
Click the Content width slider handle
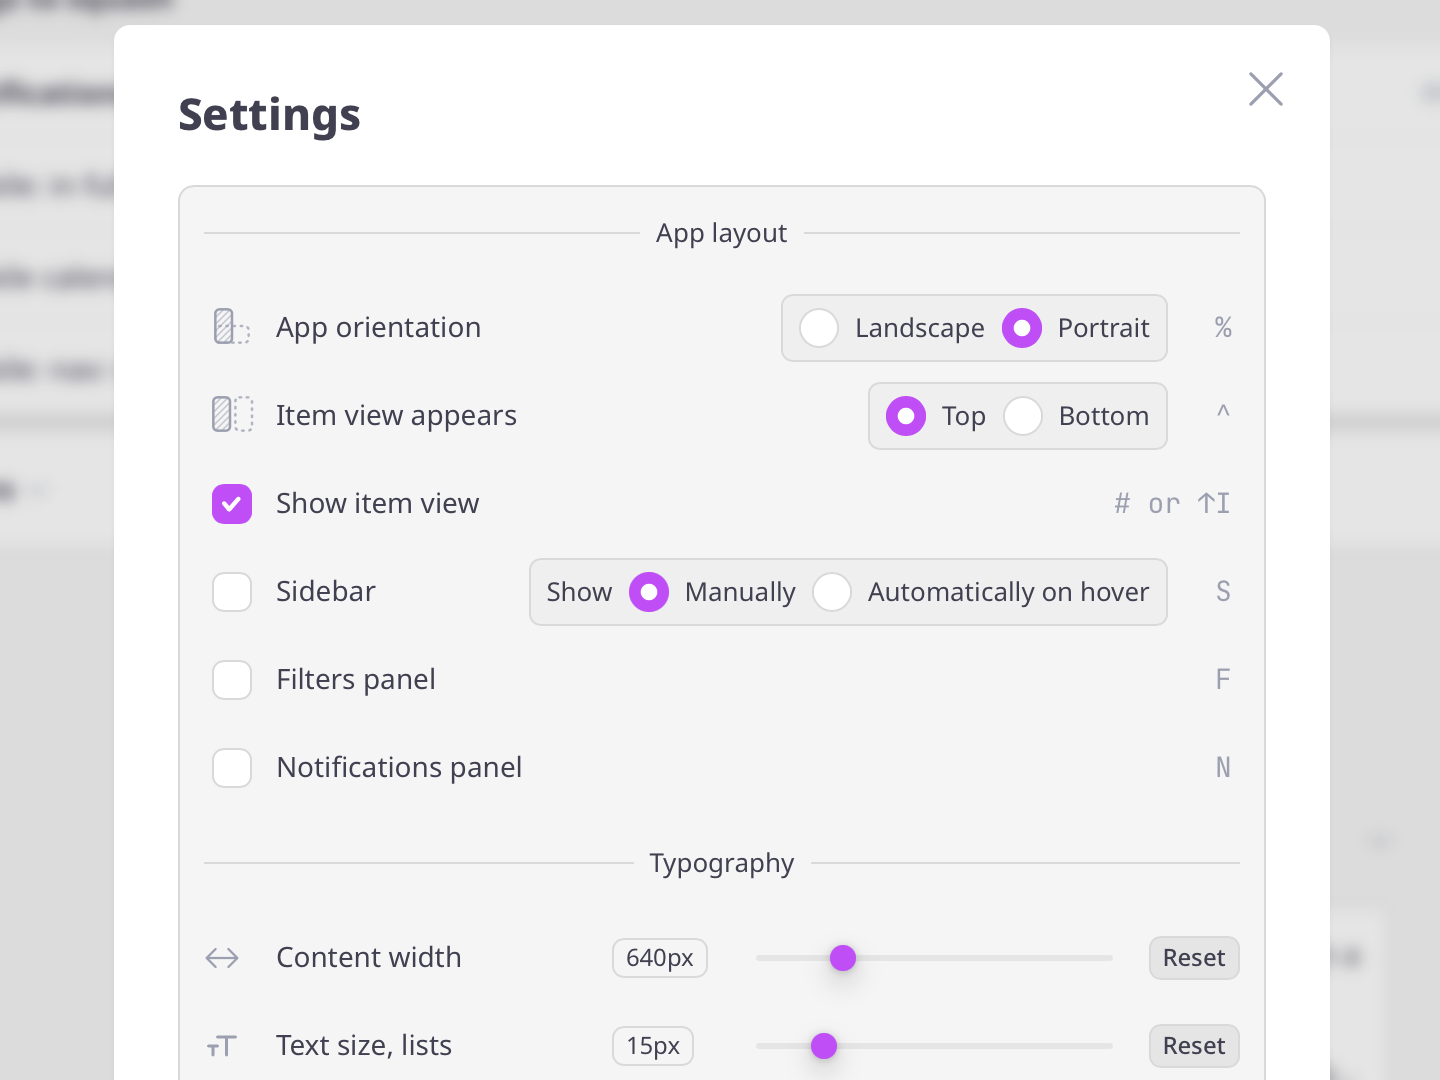843,957
